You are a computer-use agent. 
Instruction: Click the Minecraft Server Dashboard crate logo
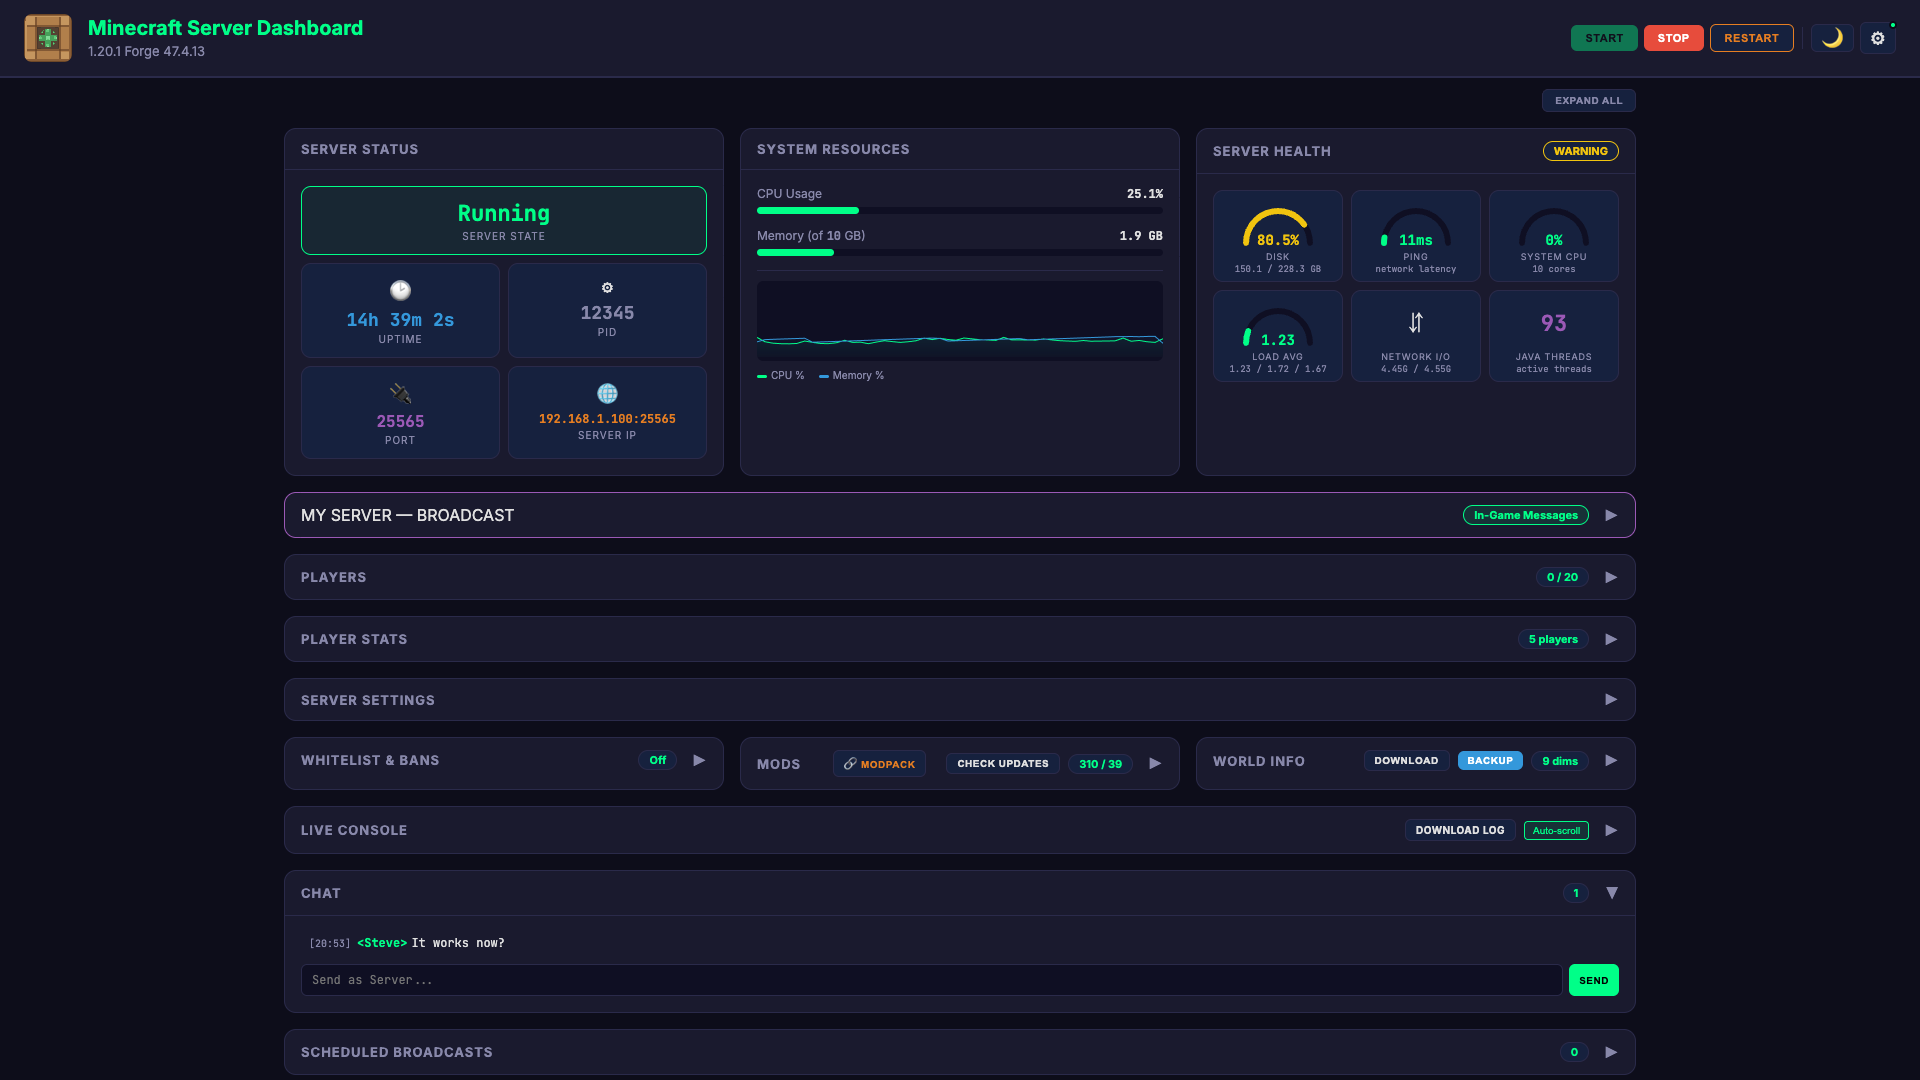point(46,38)
